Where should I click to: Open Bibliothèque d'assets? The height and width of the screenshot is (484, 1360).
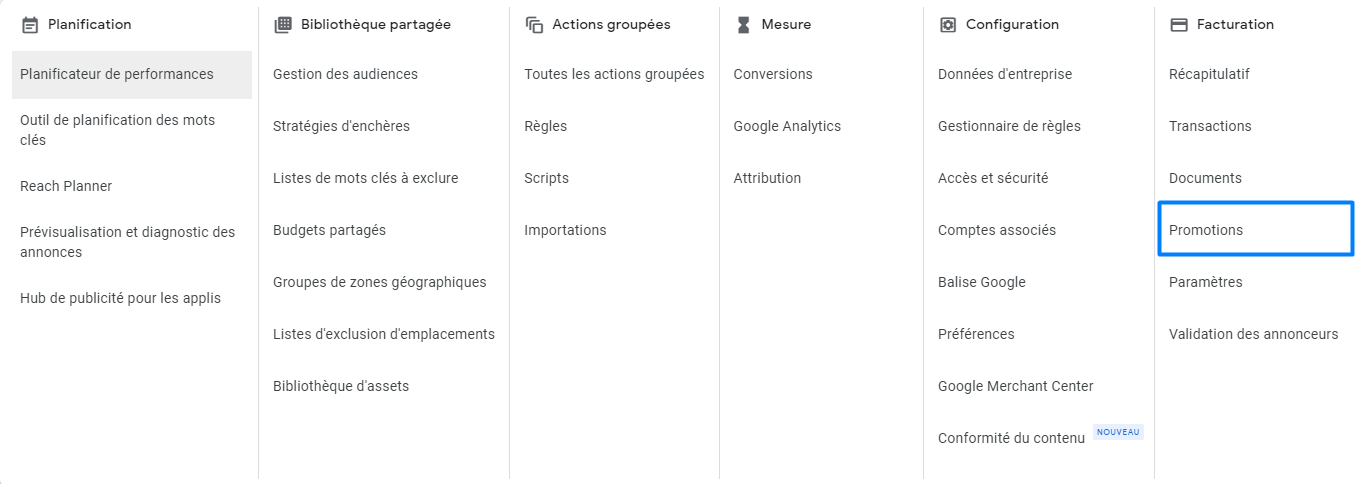point(341,386)
